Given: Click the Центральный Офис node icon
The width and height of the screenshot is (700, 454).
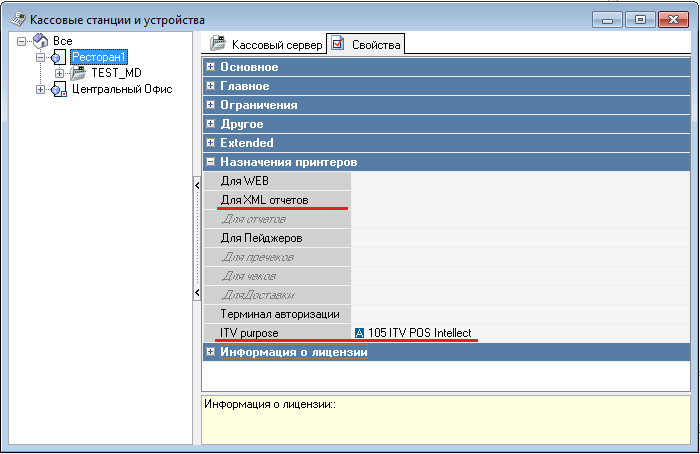Looking at the screenshot, I should pos(58,90).
